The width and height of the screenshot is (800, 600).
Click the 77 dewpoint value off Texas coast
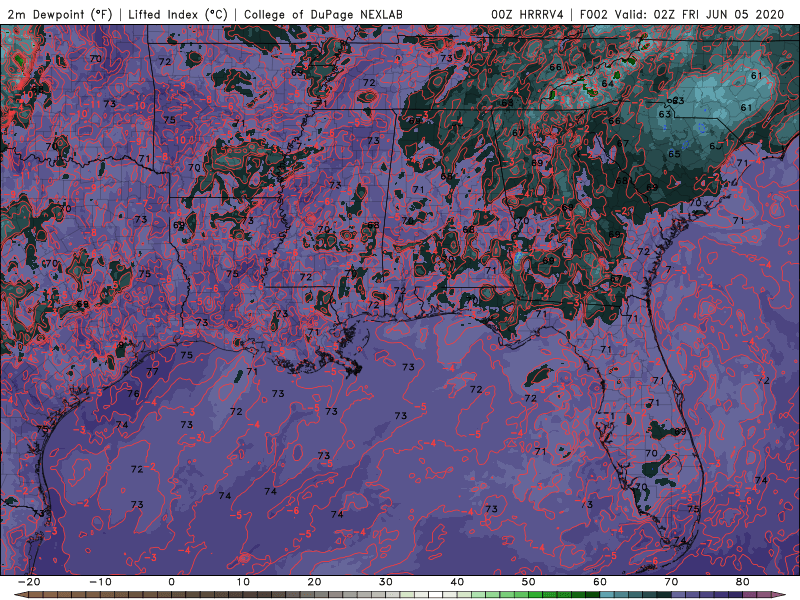[152, 371]
